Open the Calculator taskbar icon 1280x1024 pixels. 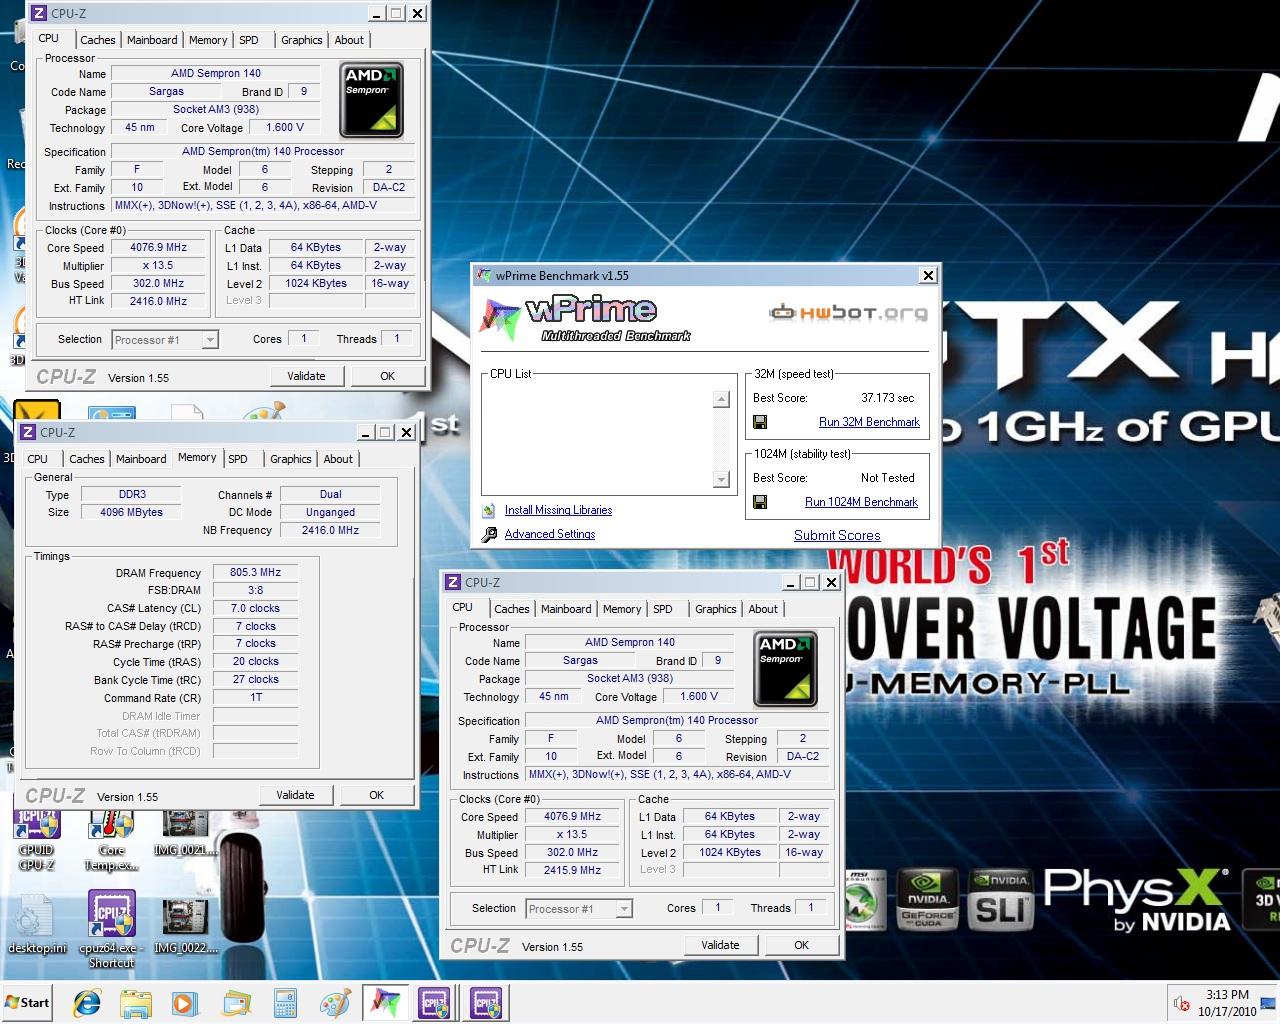(x=285, y=1002)
